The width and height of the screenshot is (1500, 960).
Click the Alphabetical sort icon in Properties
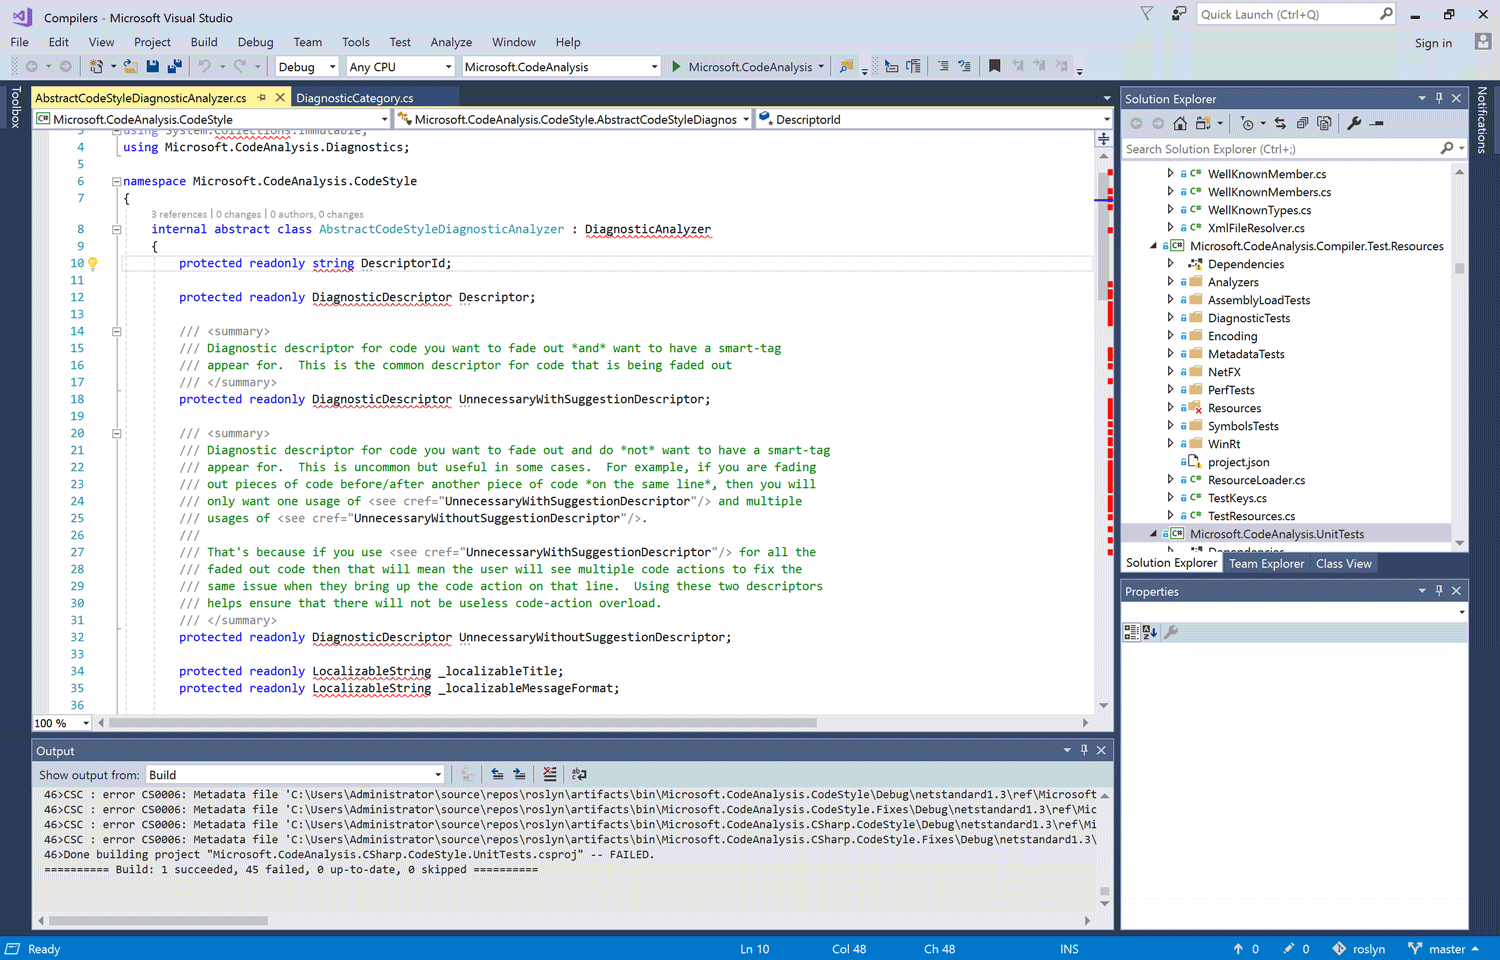tap(1150, 632)
